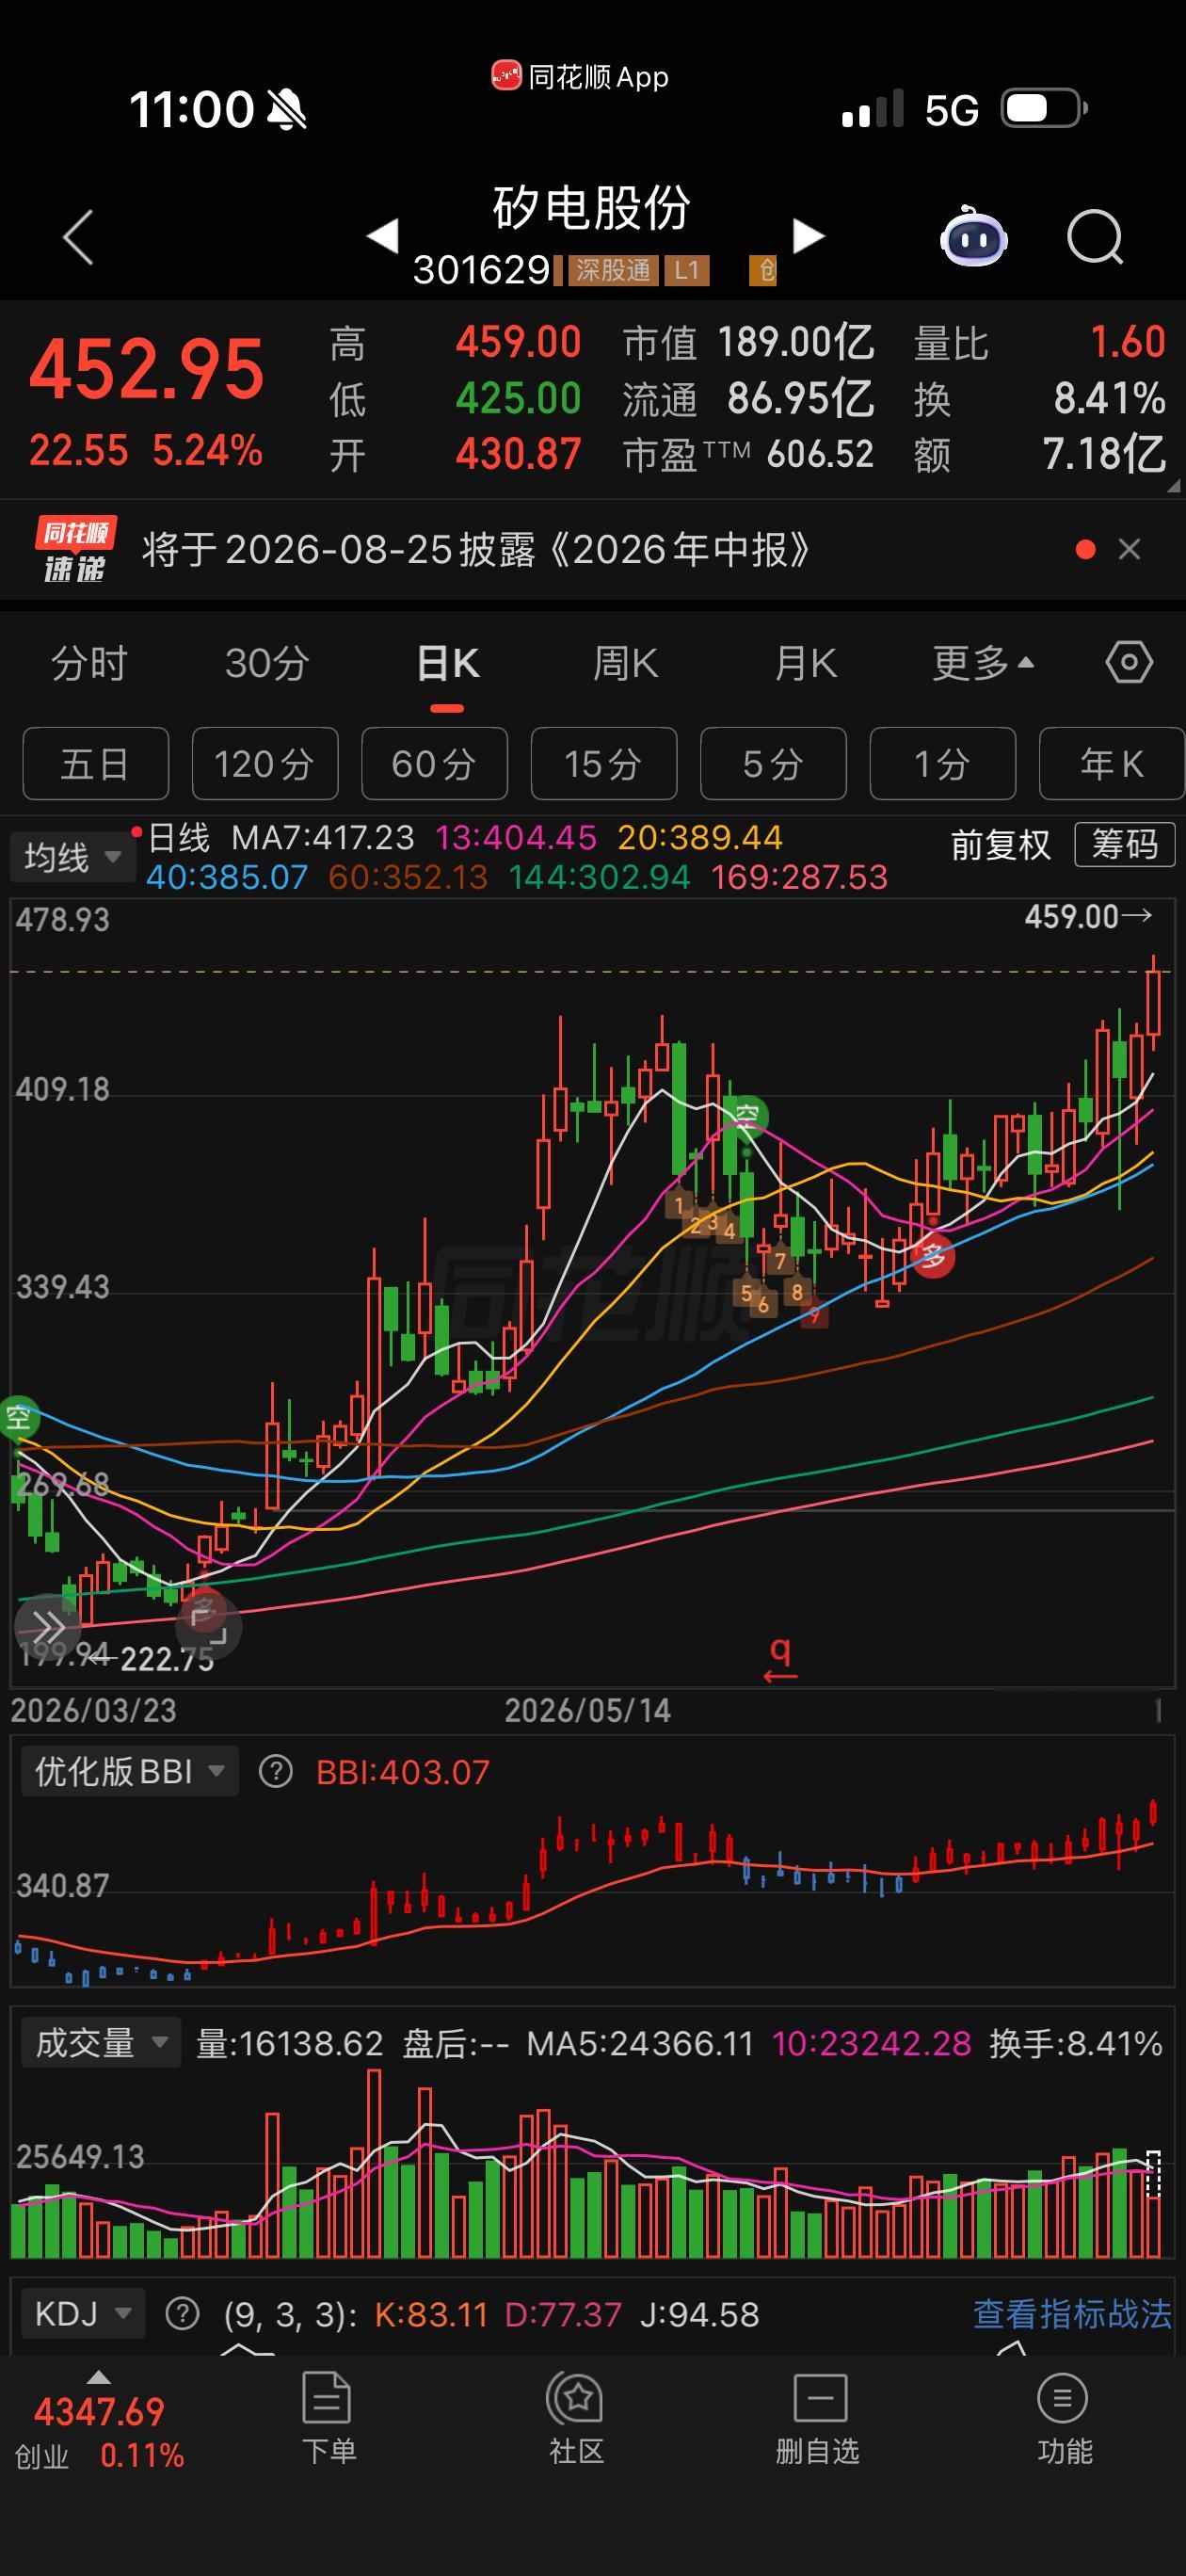Select 年K period button
Screen dimensions: 1186x2576
point(1112,764)
